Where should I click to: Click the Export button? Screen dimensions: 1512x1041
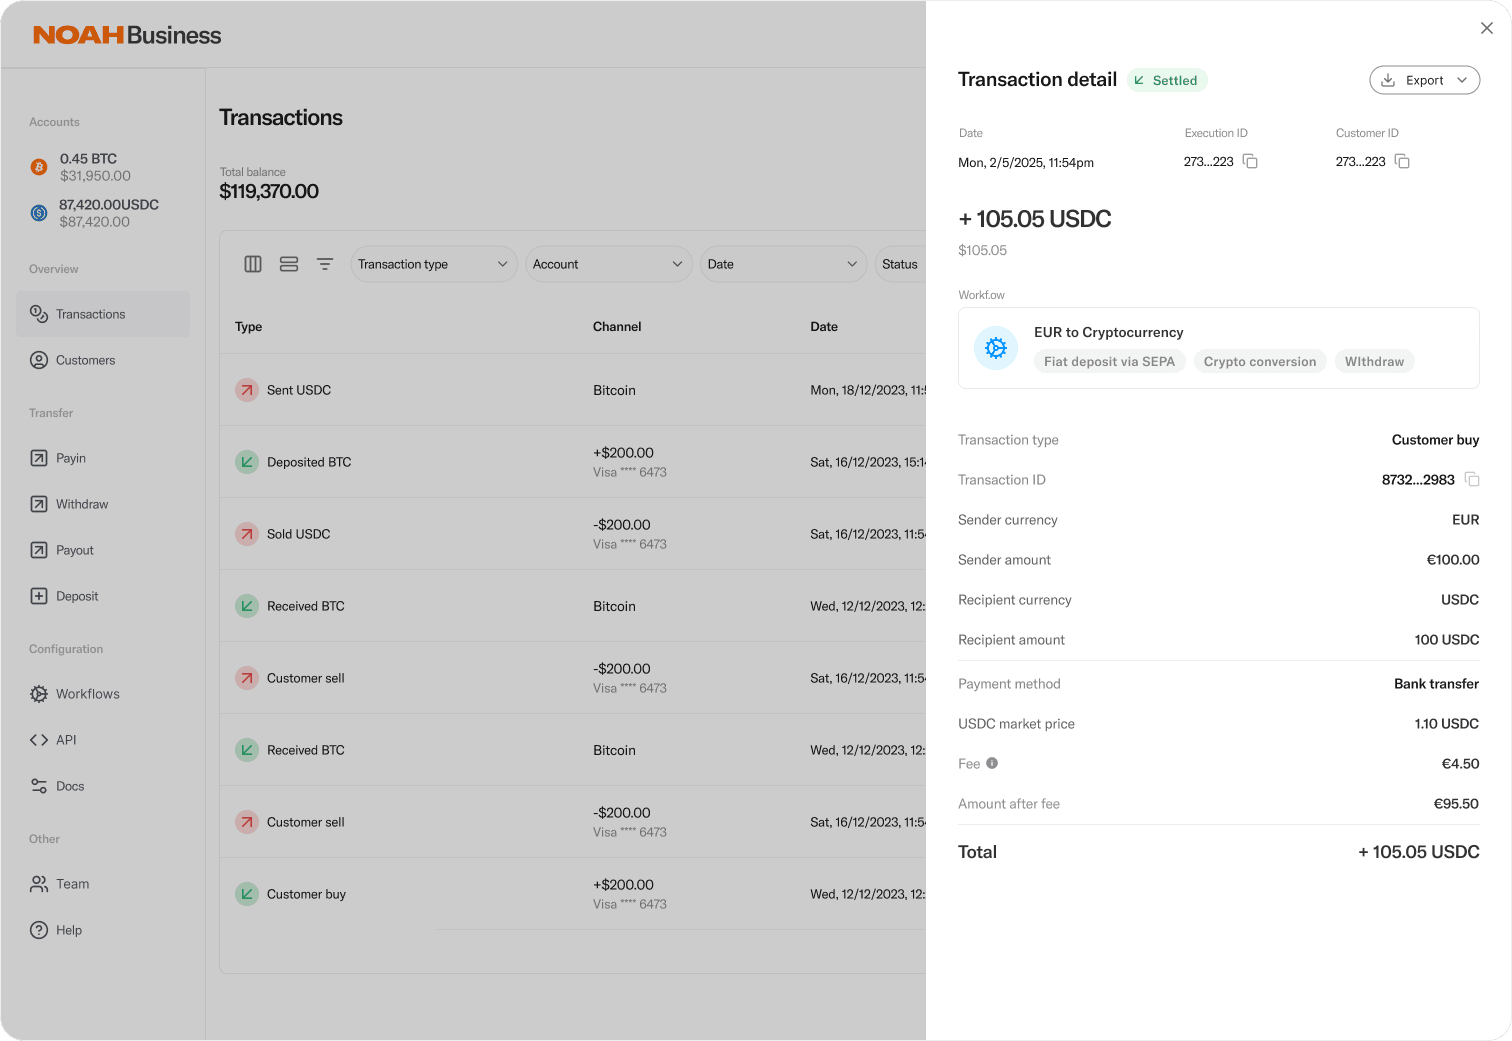tap(1420, 80)
